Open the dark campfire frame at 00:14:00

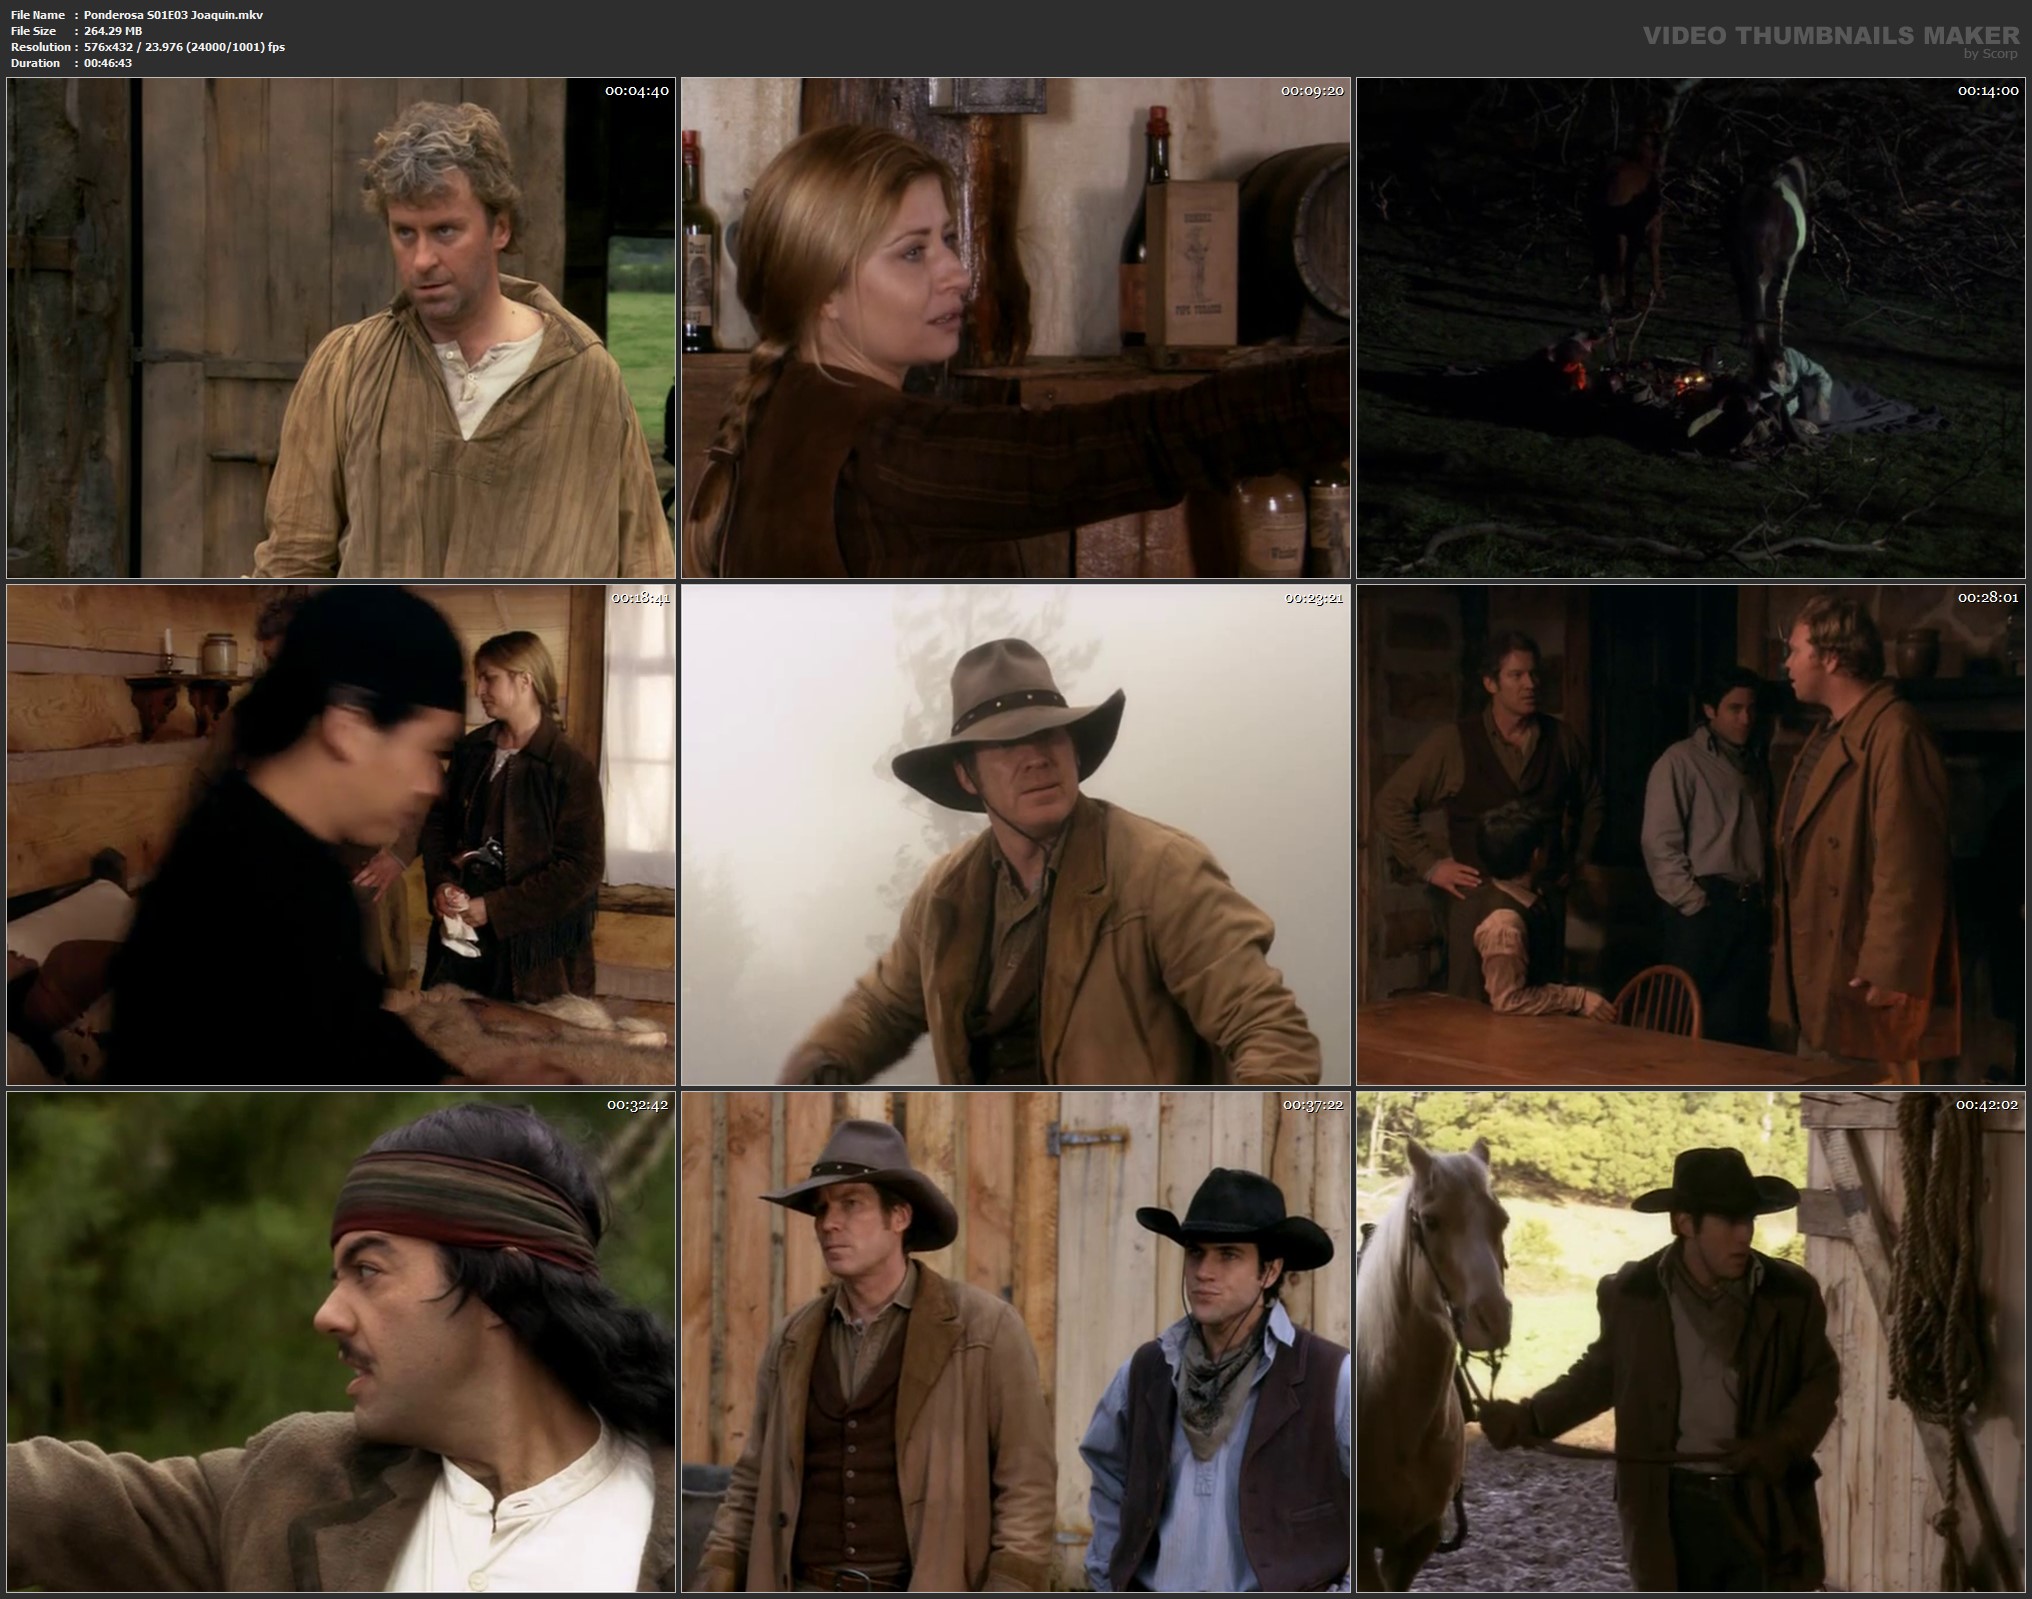point(1690,328)
